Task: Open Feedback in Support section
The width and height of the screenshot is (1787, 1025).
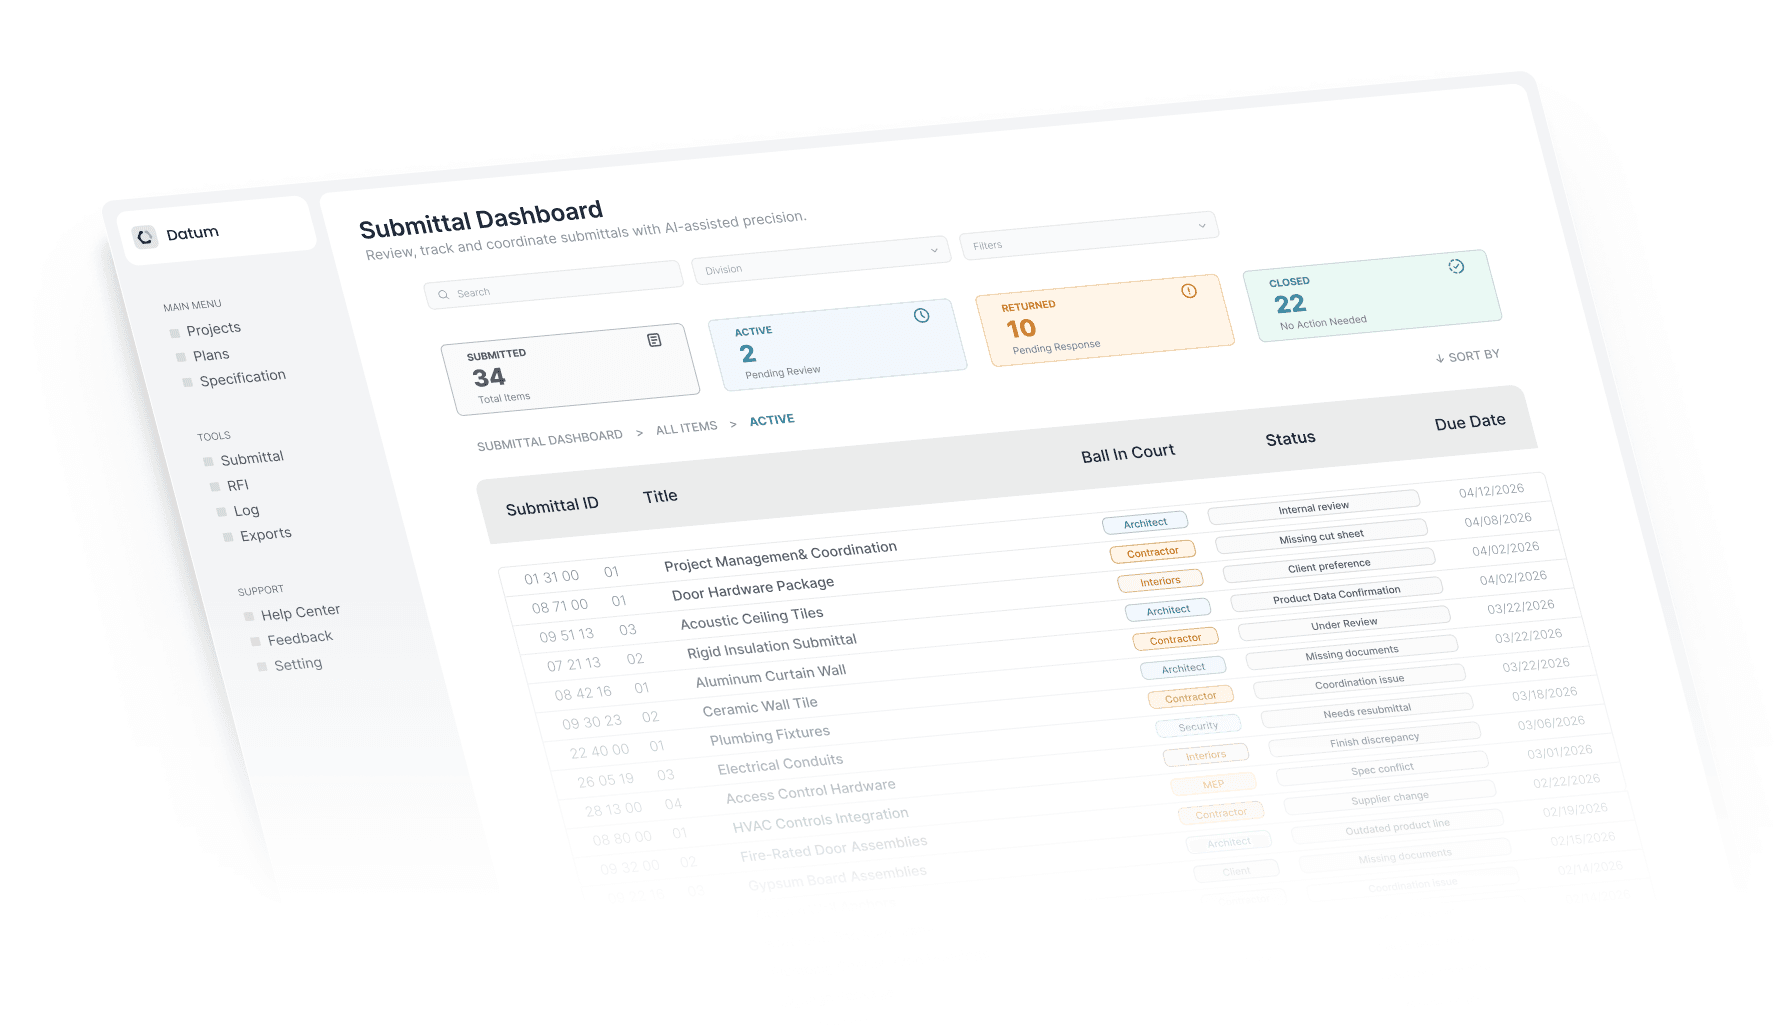Action: point(300,638)
